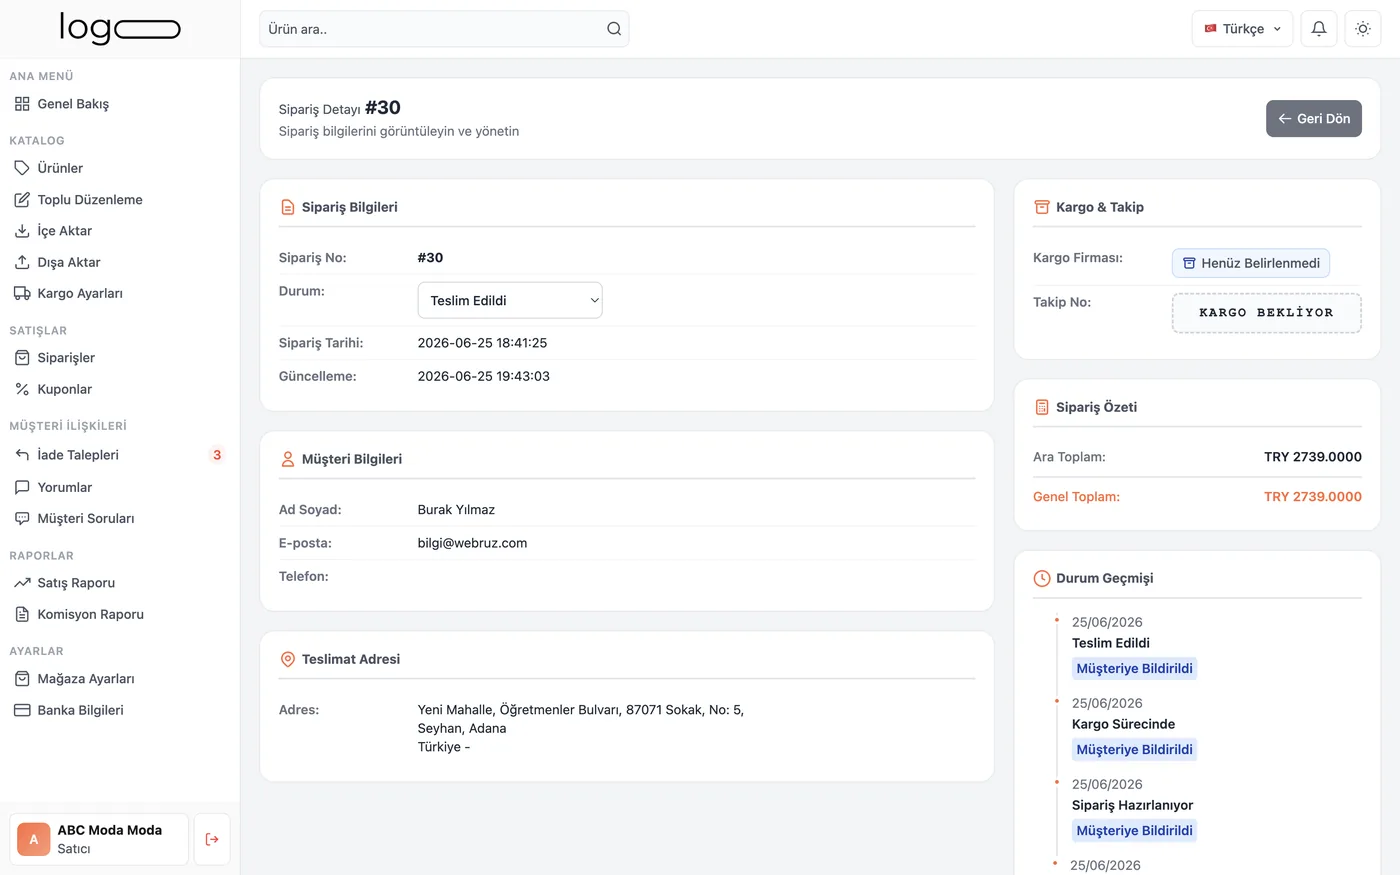The image size is (1400, 875).
Task: Open Kargo Ayarları in the sidebar
Action: [x=80, y=293]
